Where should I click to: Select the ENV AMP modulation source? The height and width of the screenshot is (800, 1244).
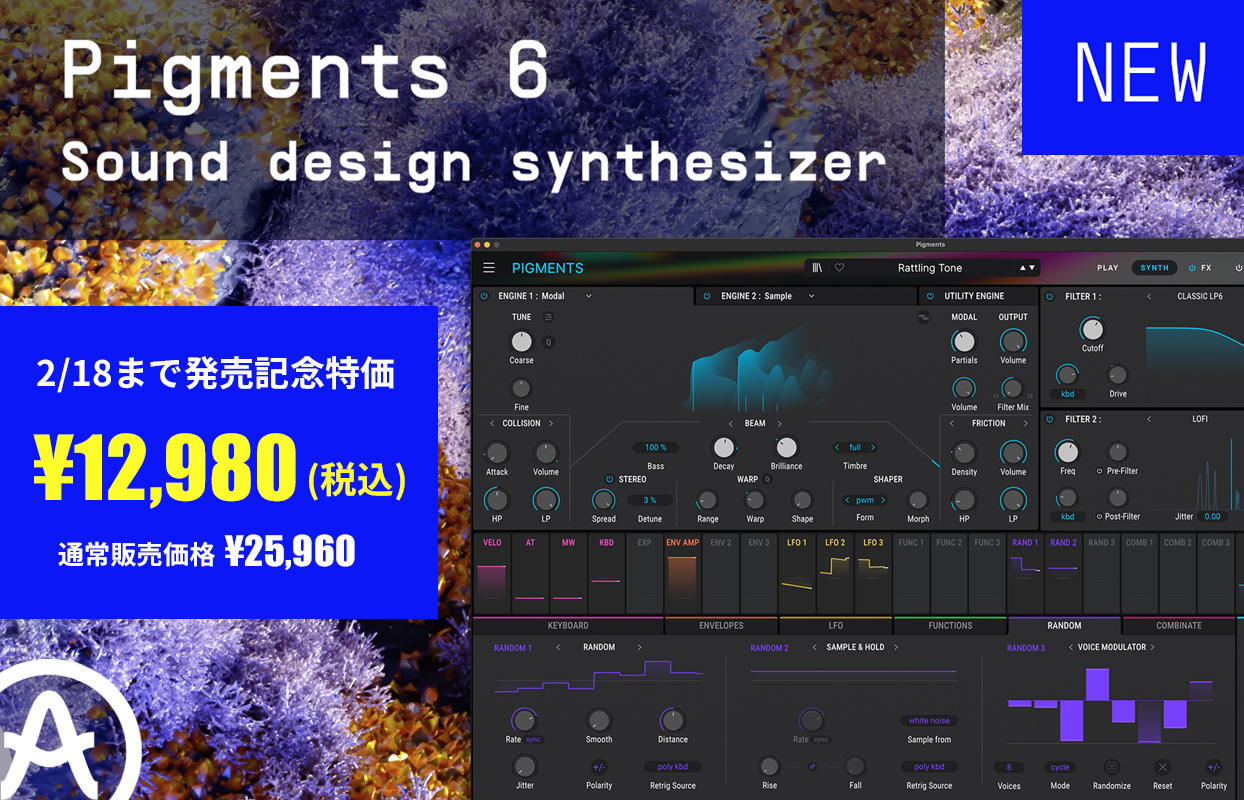pyautogui.click(x=683, y=574)
